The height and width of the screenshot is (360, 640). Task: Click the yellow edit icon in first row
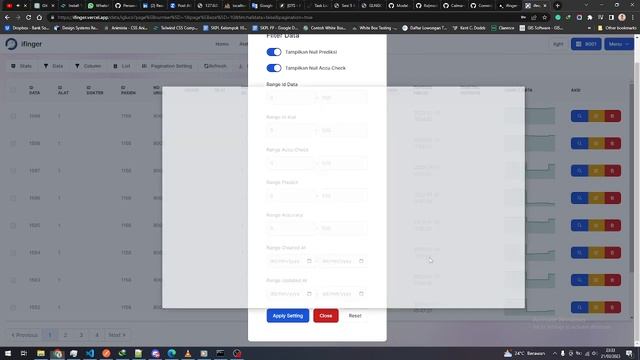tap(596, 116)
